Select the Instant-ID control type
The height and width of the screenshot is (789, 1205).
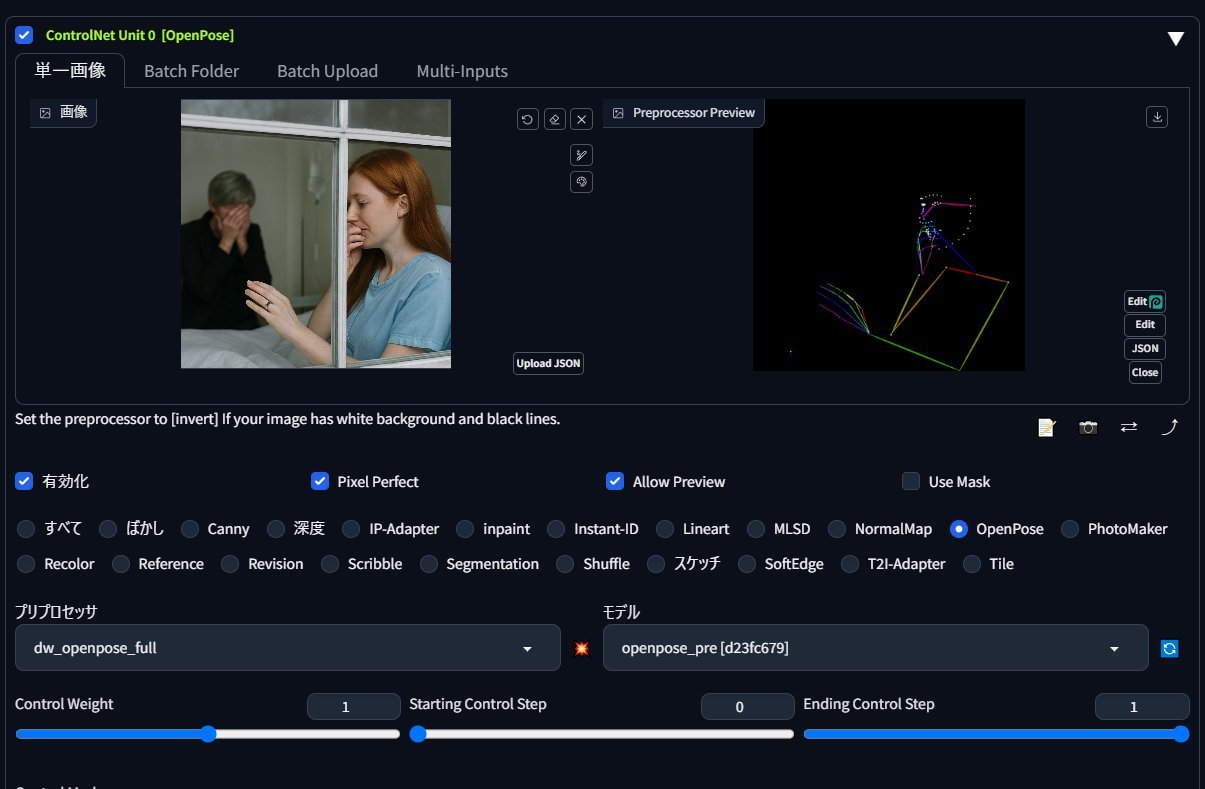pyautogui.click(x=556, y=529)
